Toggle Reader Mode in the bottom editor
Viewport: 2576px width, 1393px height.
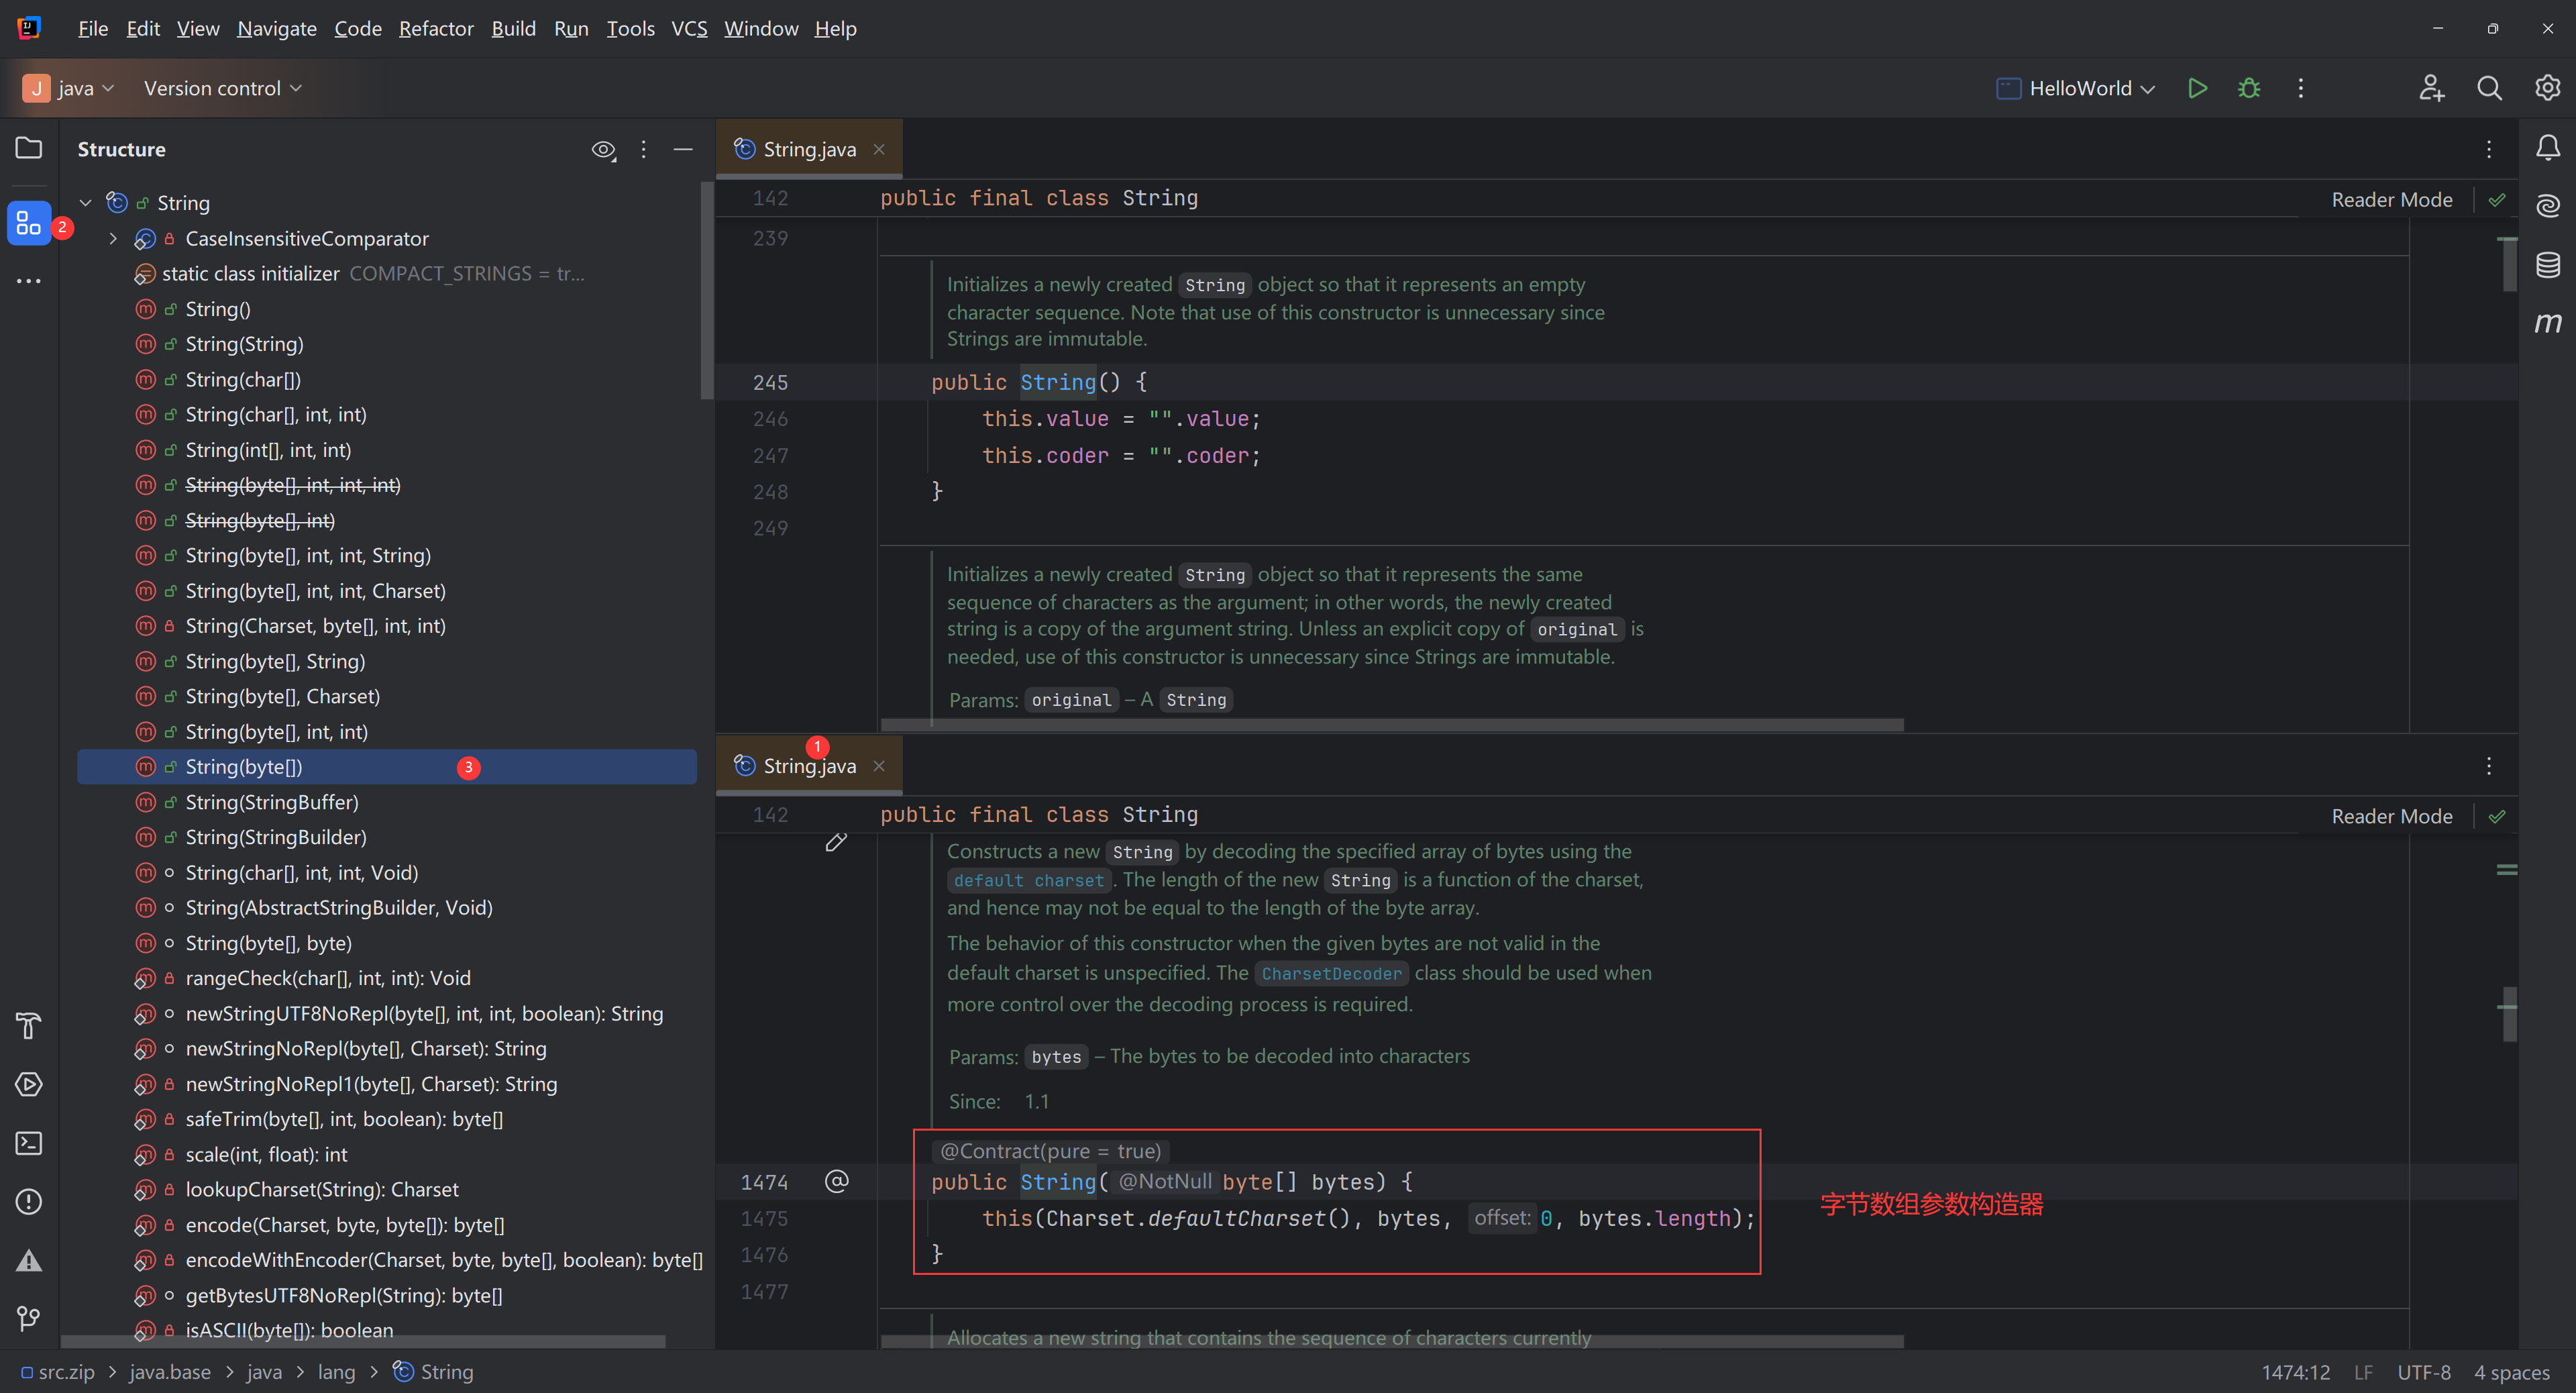pyautogui.click(x=2391, y=816)
